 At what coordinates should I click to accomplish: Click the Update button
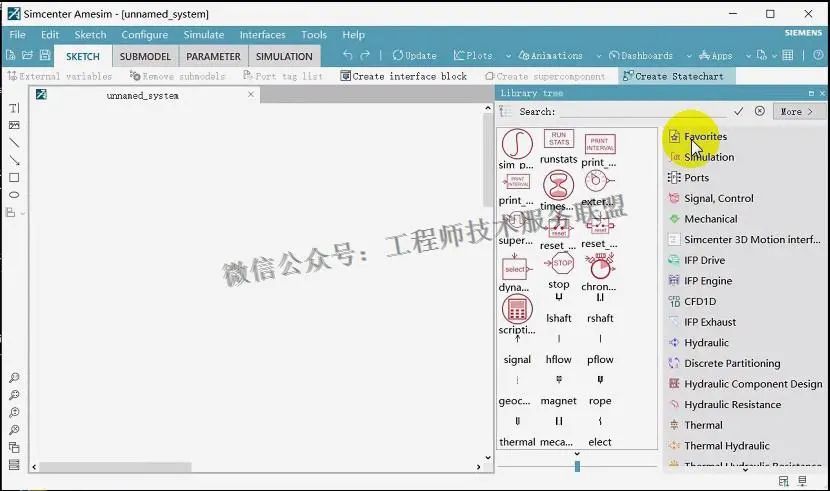click(414, 56)
